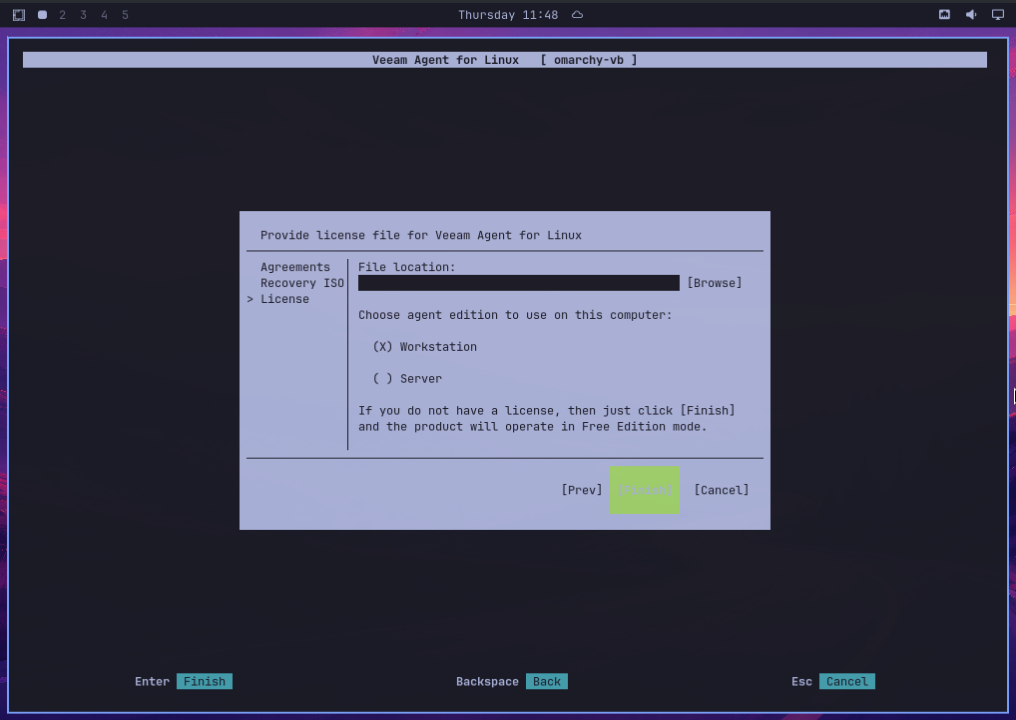Click the 'Provide license file' dialog heading
Viewport: 1016px width, 720px height.
[421, 235]
